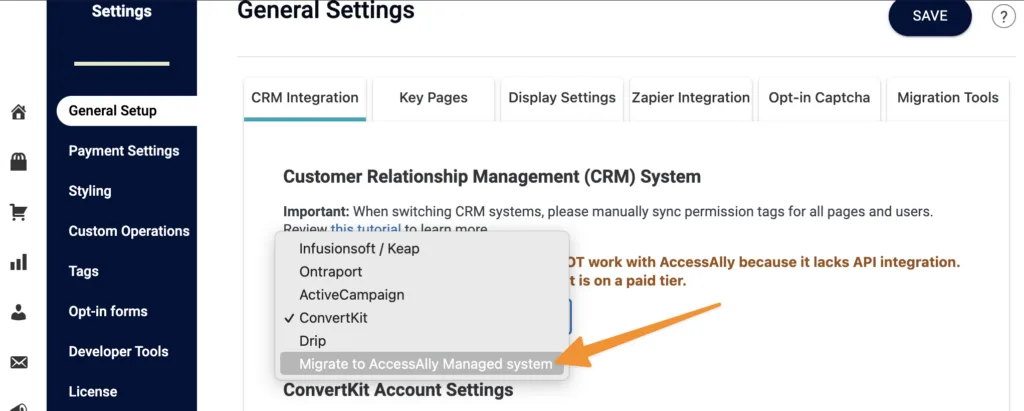Open Payment Settings in the sidebar

click(x=123, y=151)
